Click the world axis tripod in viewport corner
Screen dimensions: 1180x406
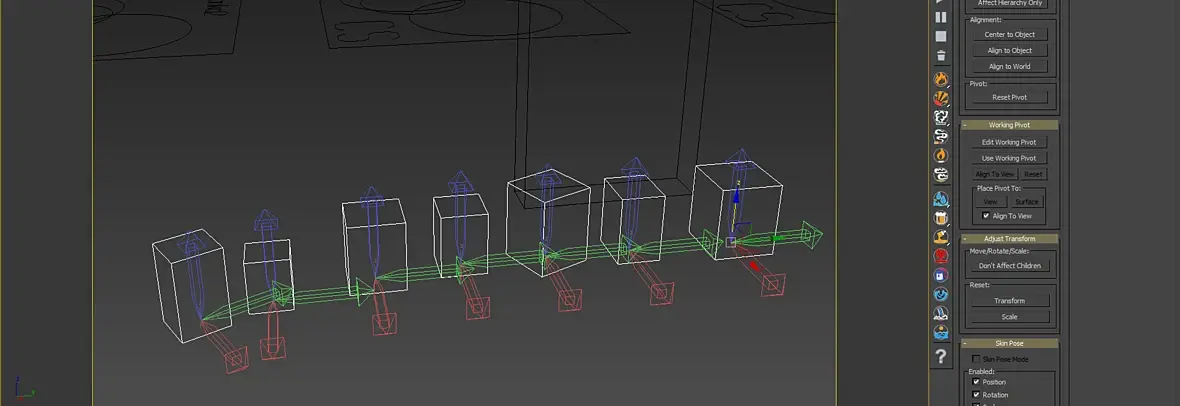[x=23, y=389]
